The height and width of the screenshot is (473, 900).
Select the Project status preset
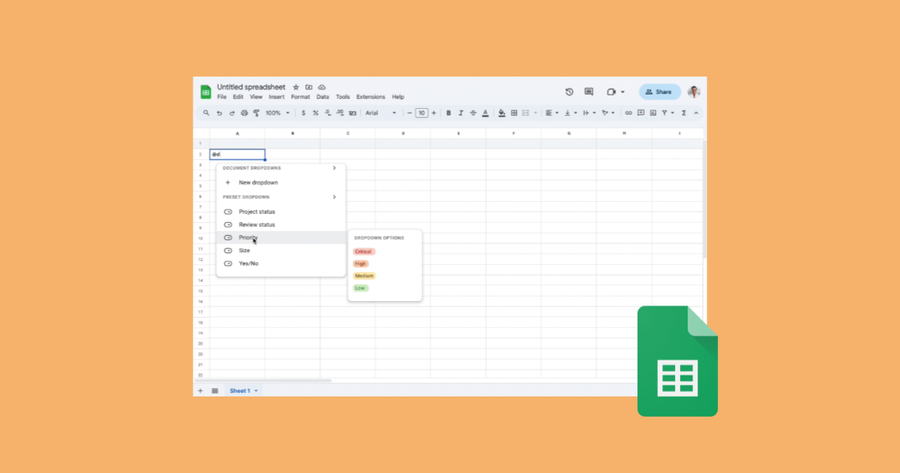tap(281, 212)
